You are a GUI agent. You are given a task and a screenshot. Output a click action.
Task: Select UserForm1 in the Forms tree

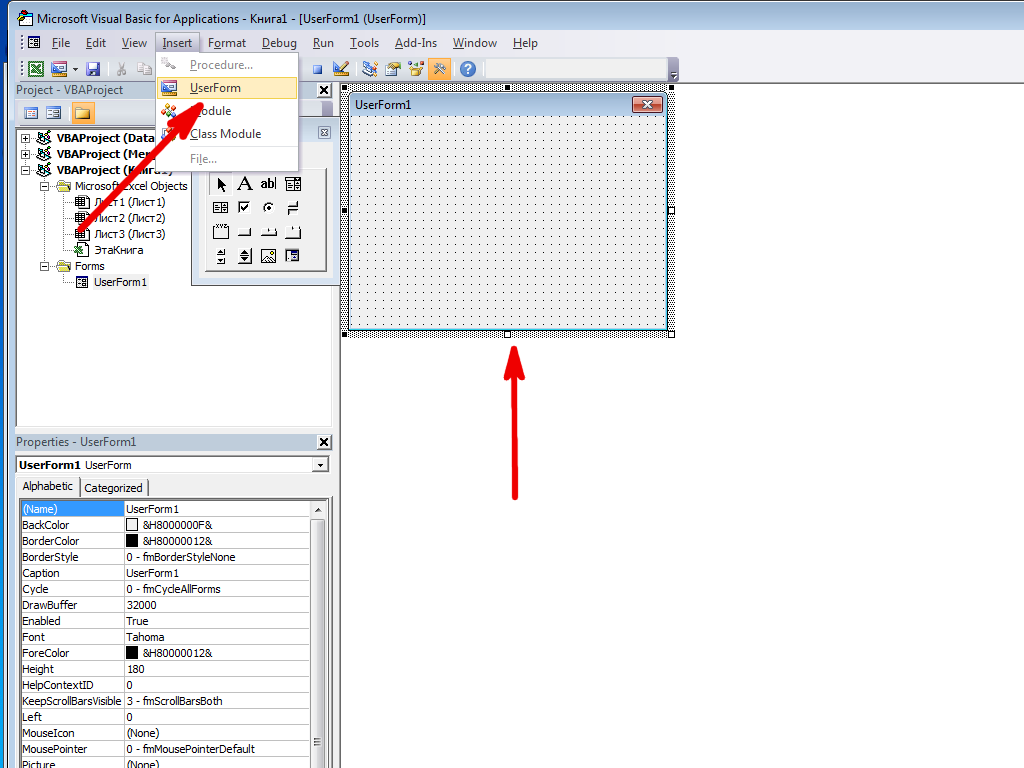point(120,282)
